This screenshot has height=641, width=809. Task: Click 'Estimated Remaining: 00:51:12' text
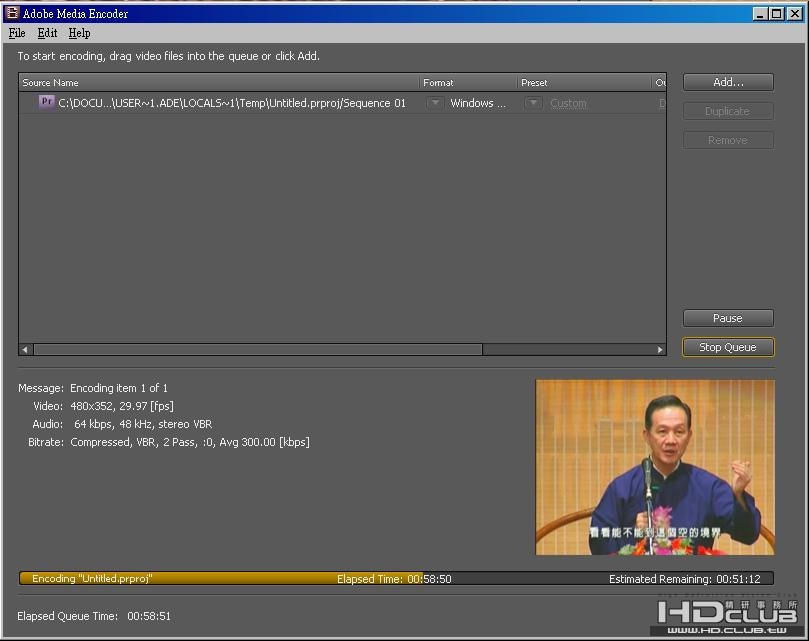tap(685, 579)
